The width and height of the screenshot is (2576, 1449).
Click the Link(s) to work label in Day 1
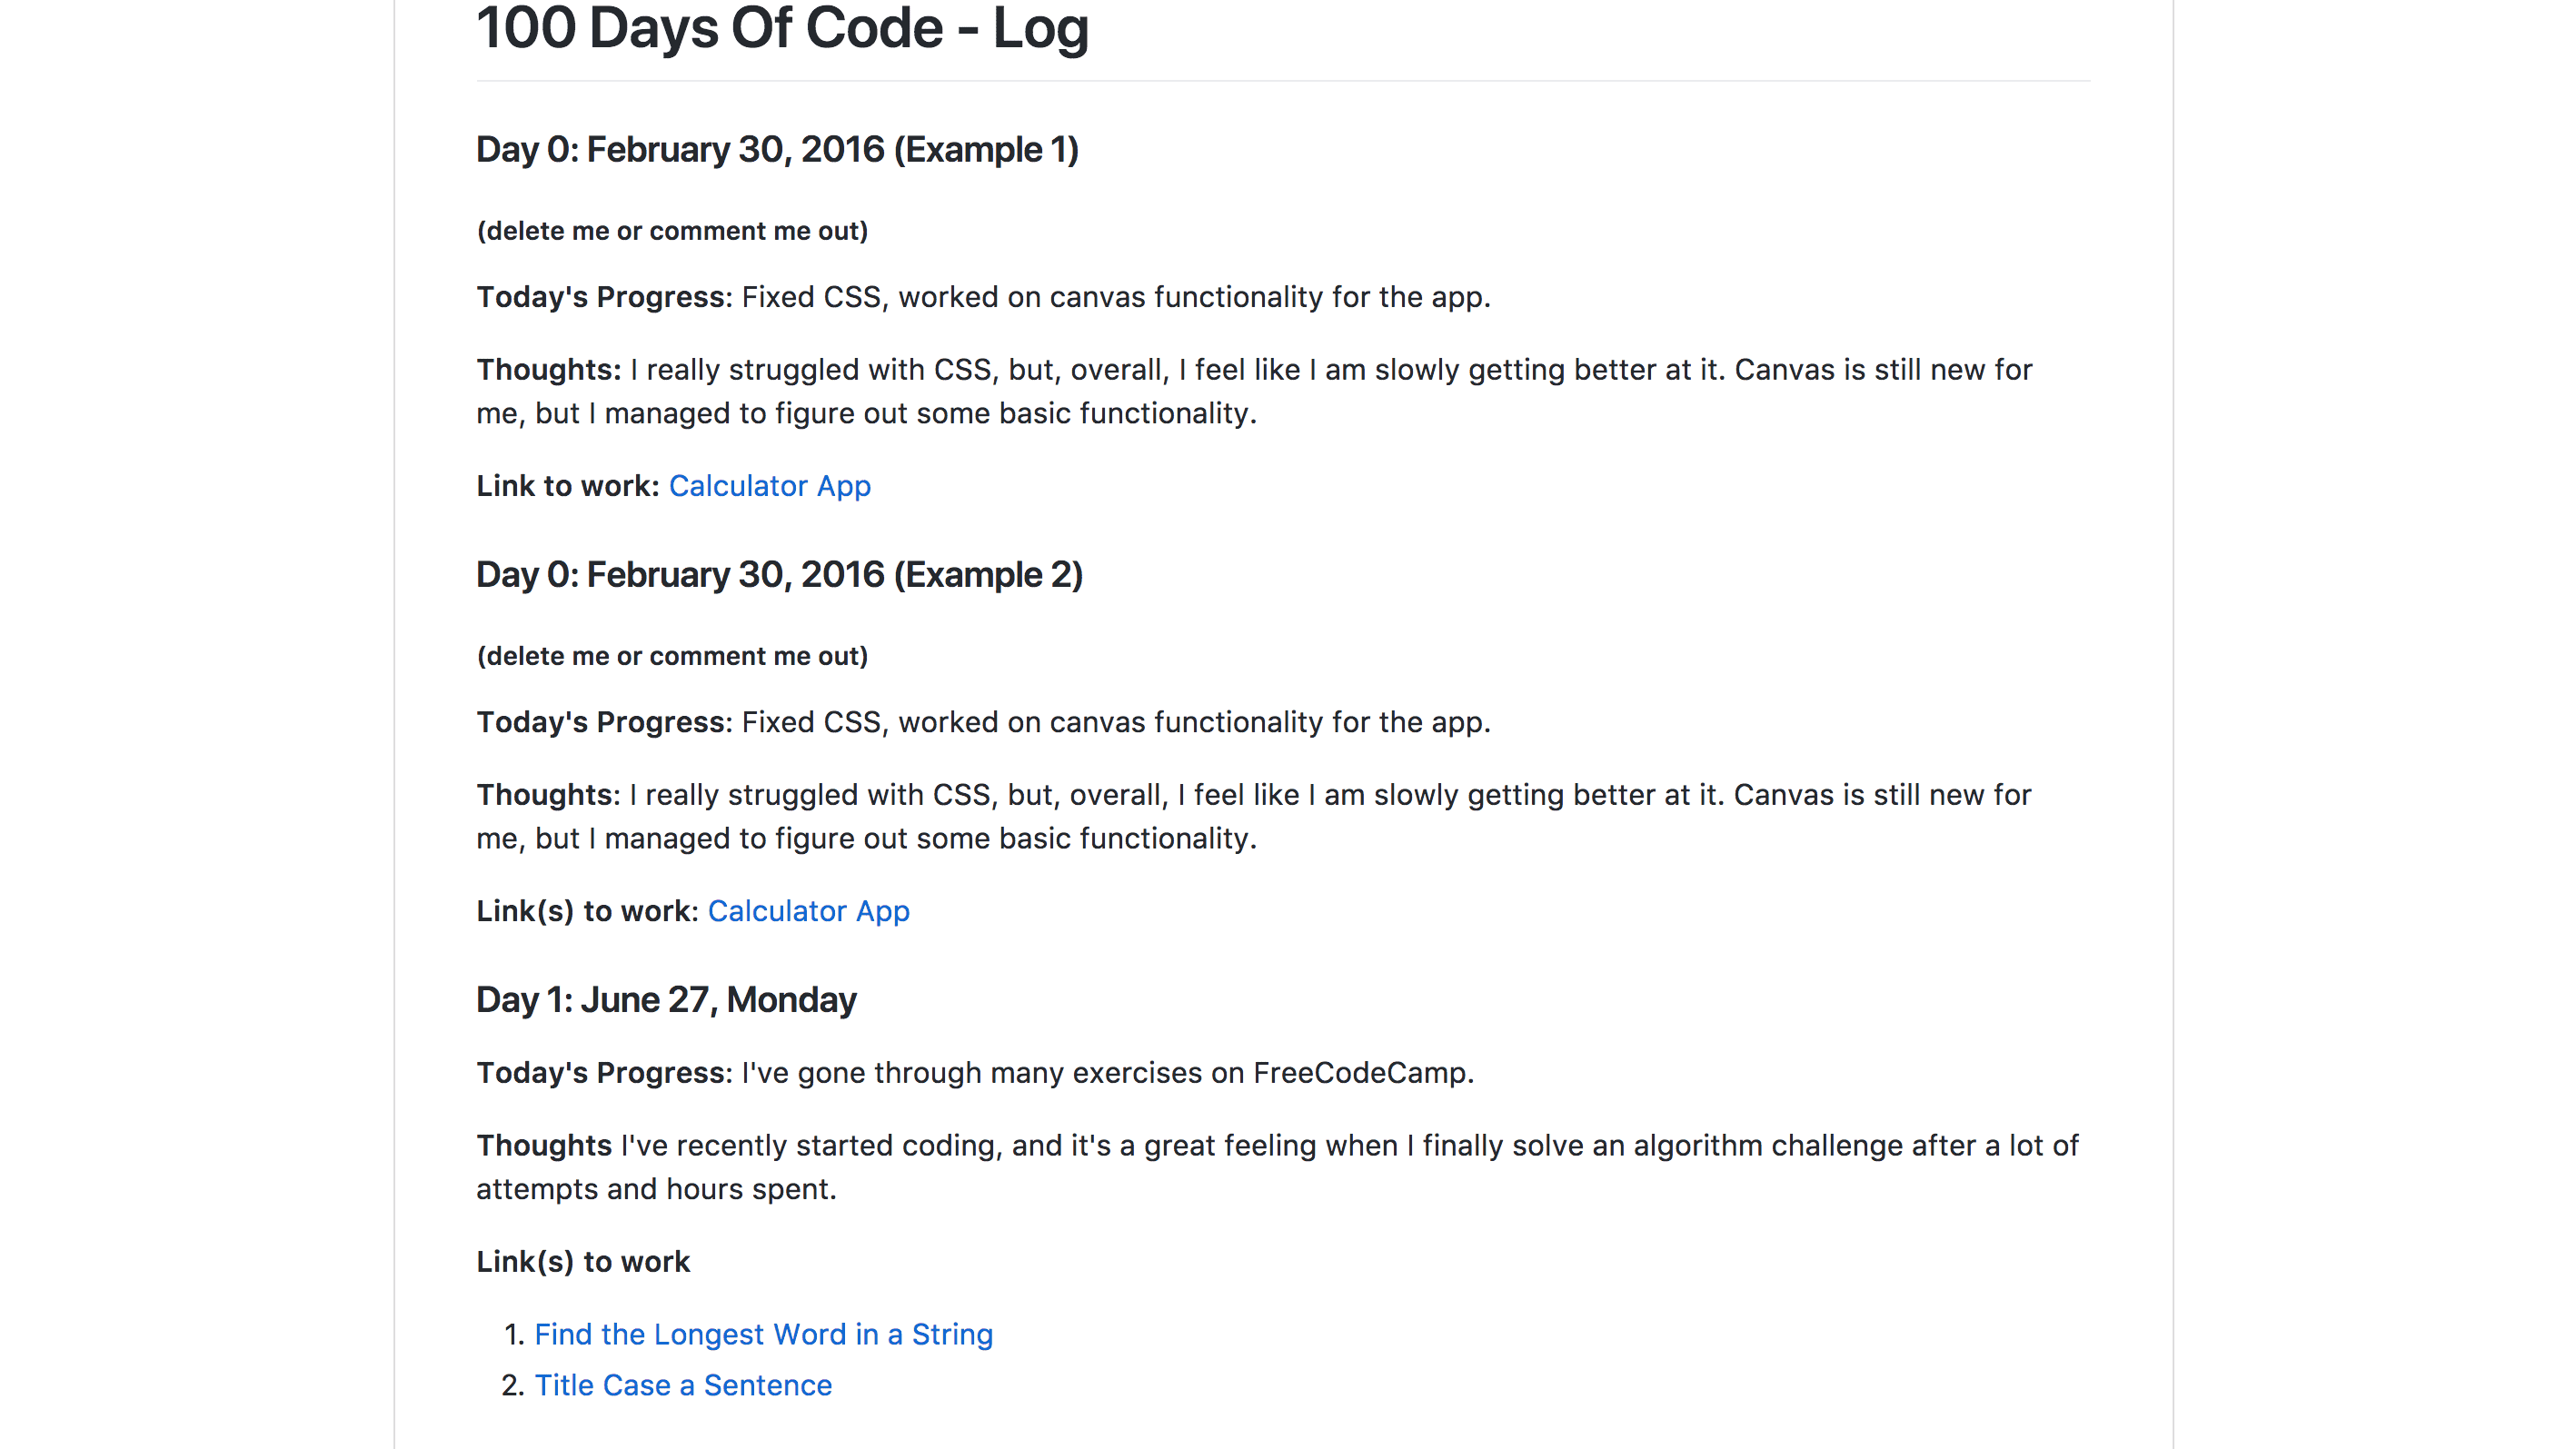point(583,1262)
